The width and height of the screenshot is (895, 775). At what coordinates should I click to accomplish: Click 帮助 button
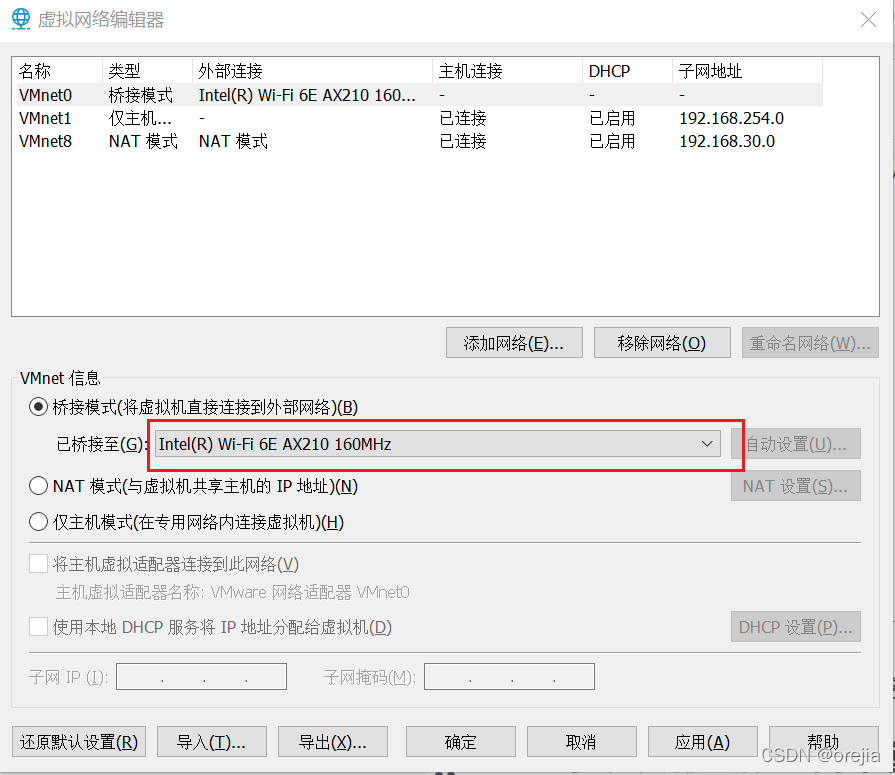[x=824, y=742]
